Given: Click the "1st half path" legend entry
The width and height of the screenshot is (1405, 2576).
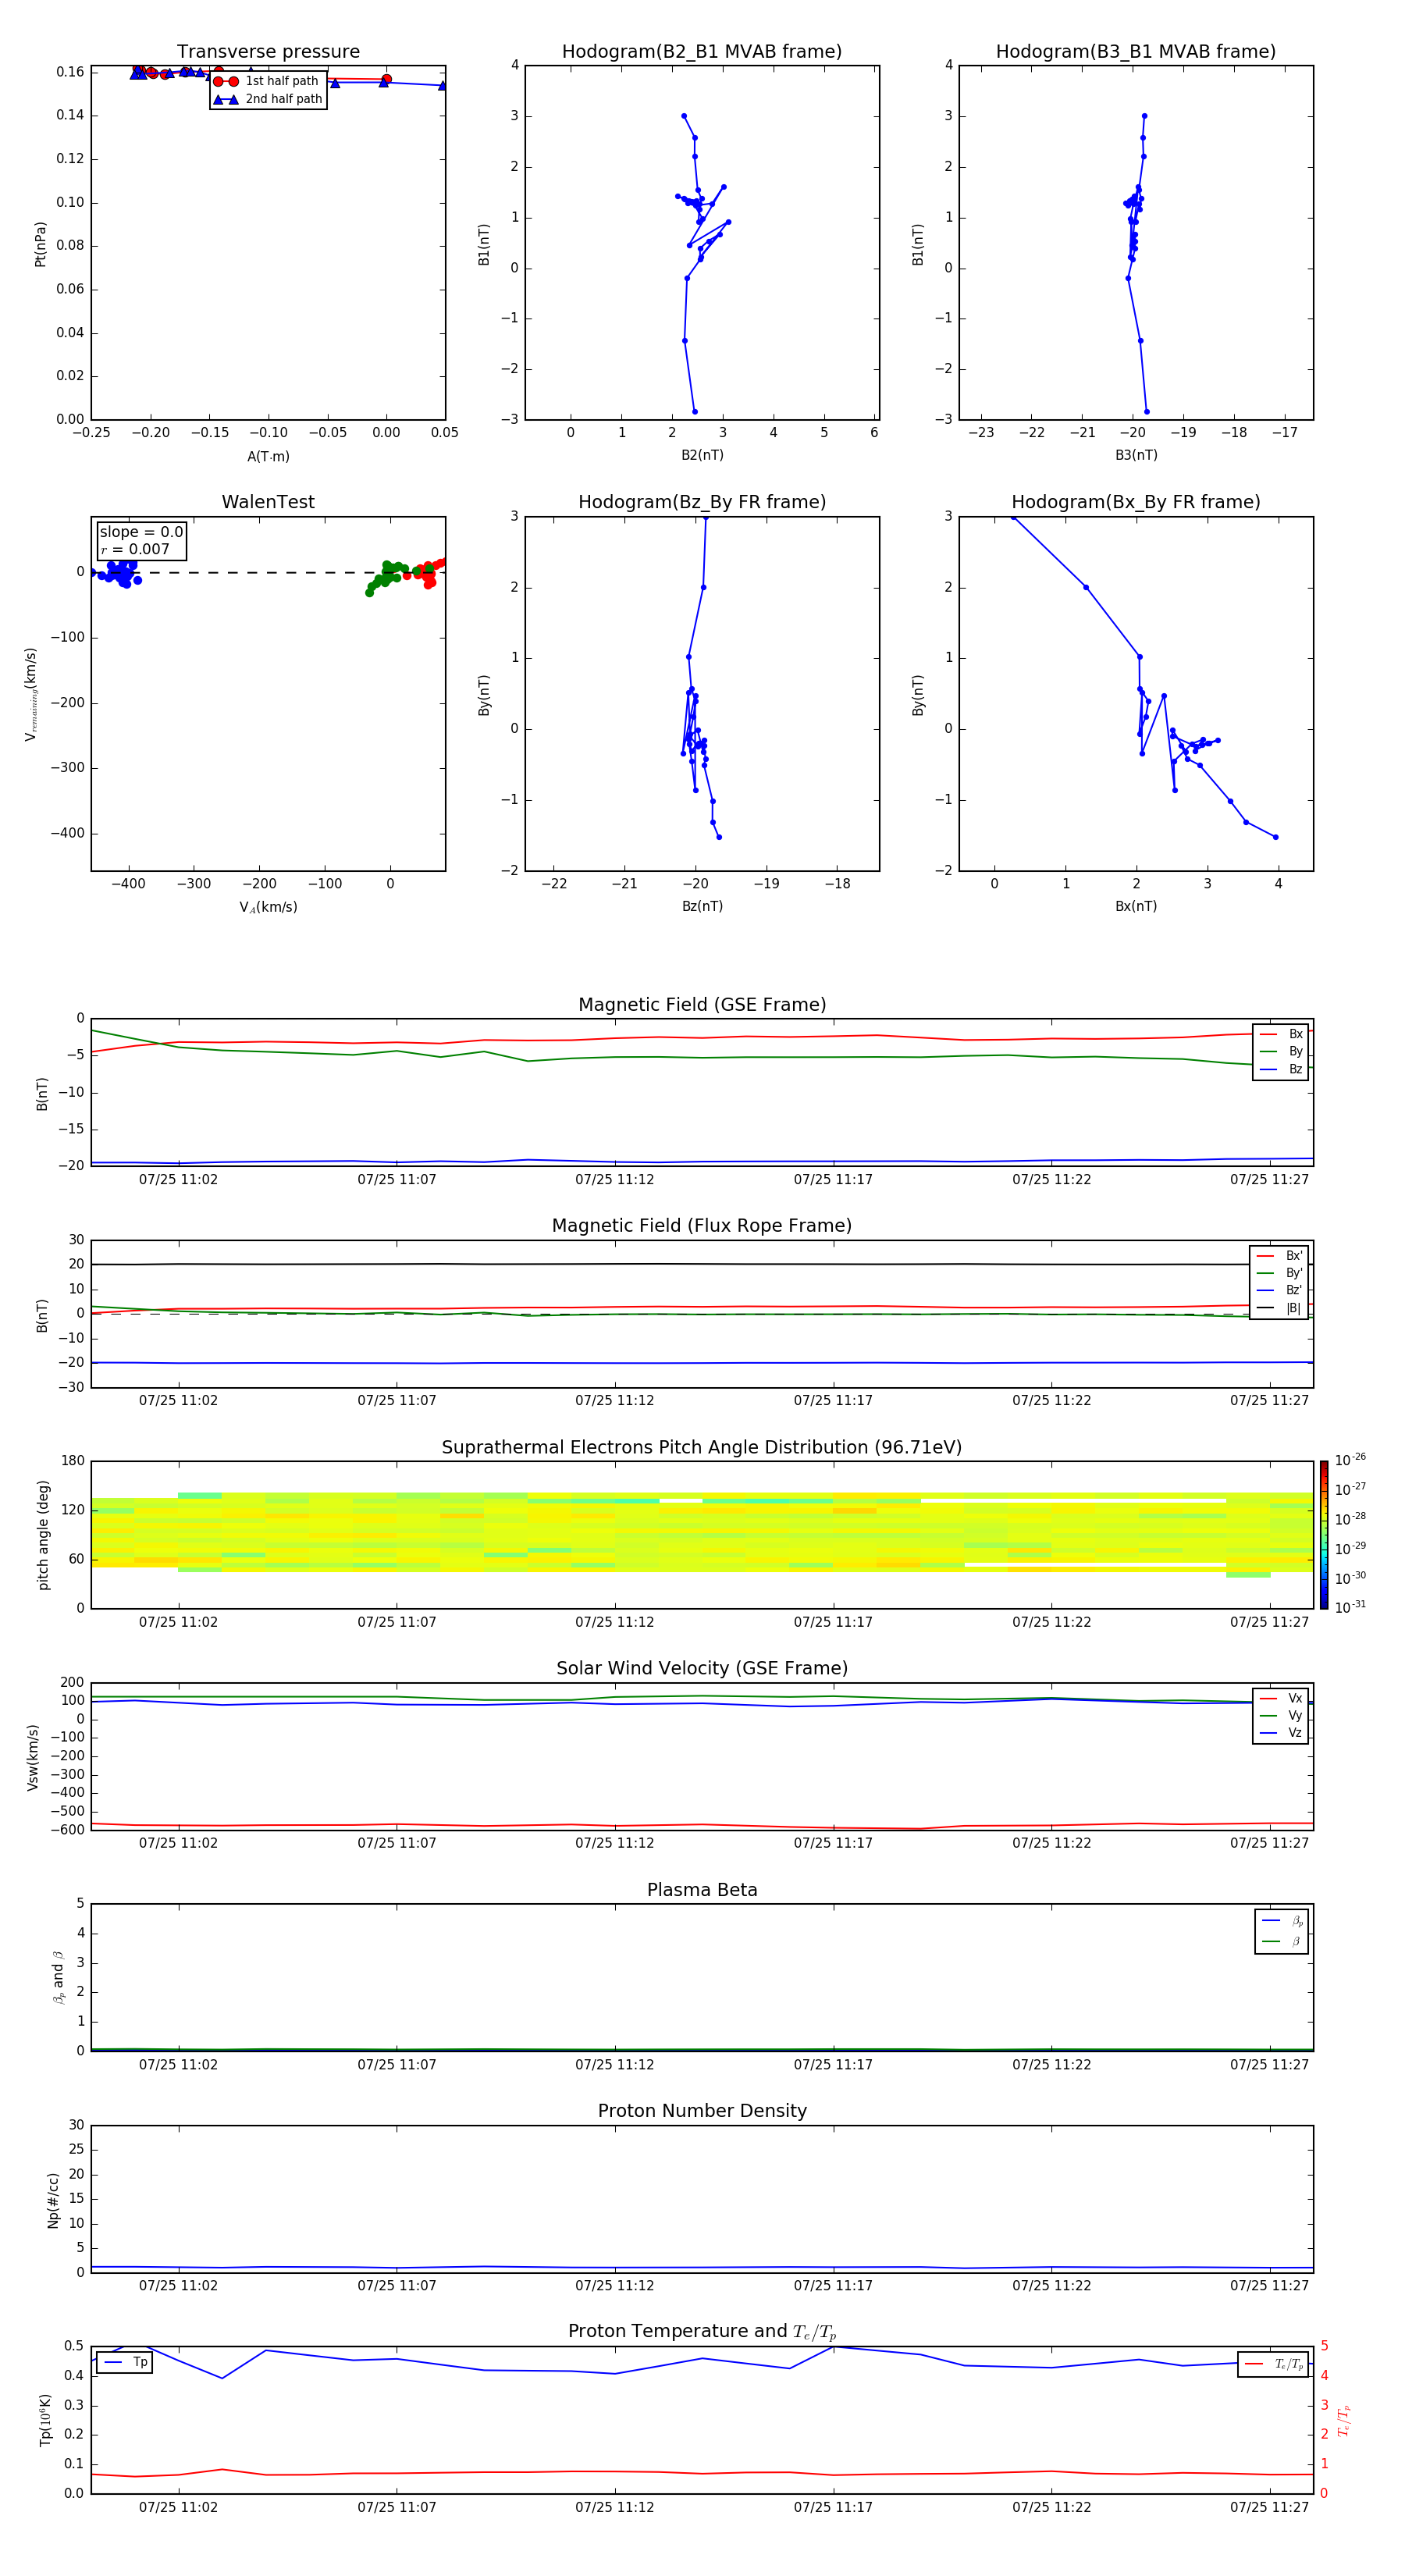Looking at the screenshot, I should click(x=267, y=81).
